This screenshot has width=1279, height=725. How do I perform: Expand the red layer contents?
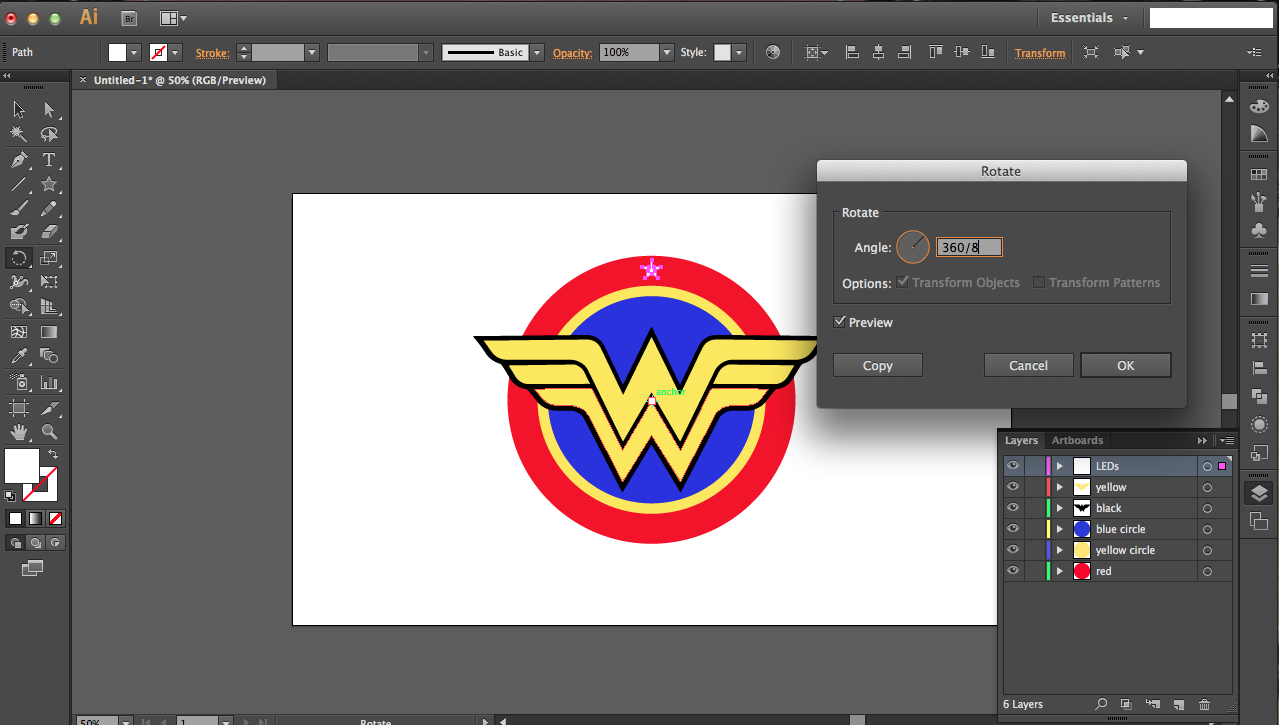(1060, 571)
